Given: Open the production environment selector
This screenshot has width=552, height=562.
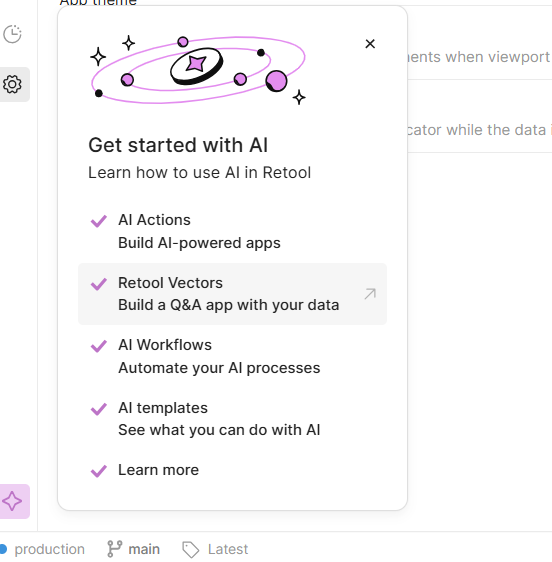Looking at the screenshot, I should (x=43, y=549).
